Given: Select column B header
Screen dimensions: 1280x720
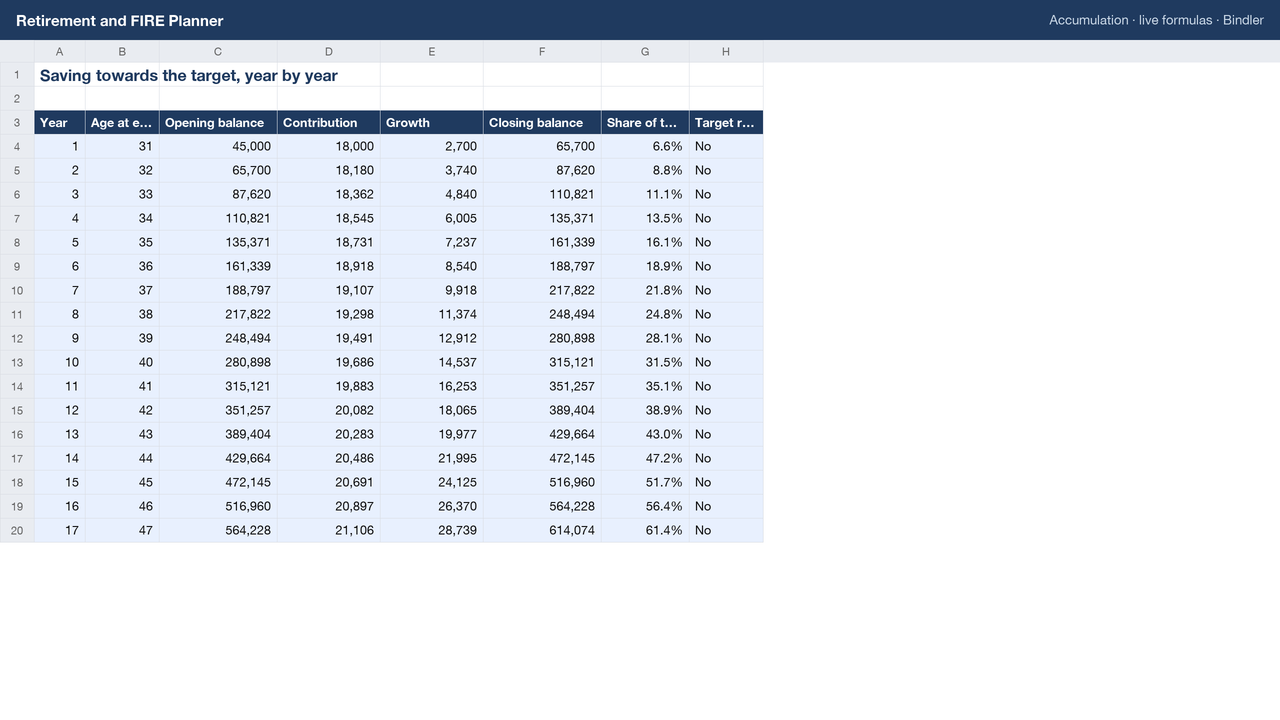Looking at the screenshot, I should [x=122, y=51].
